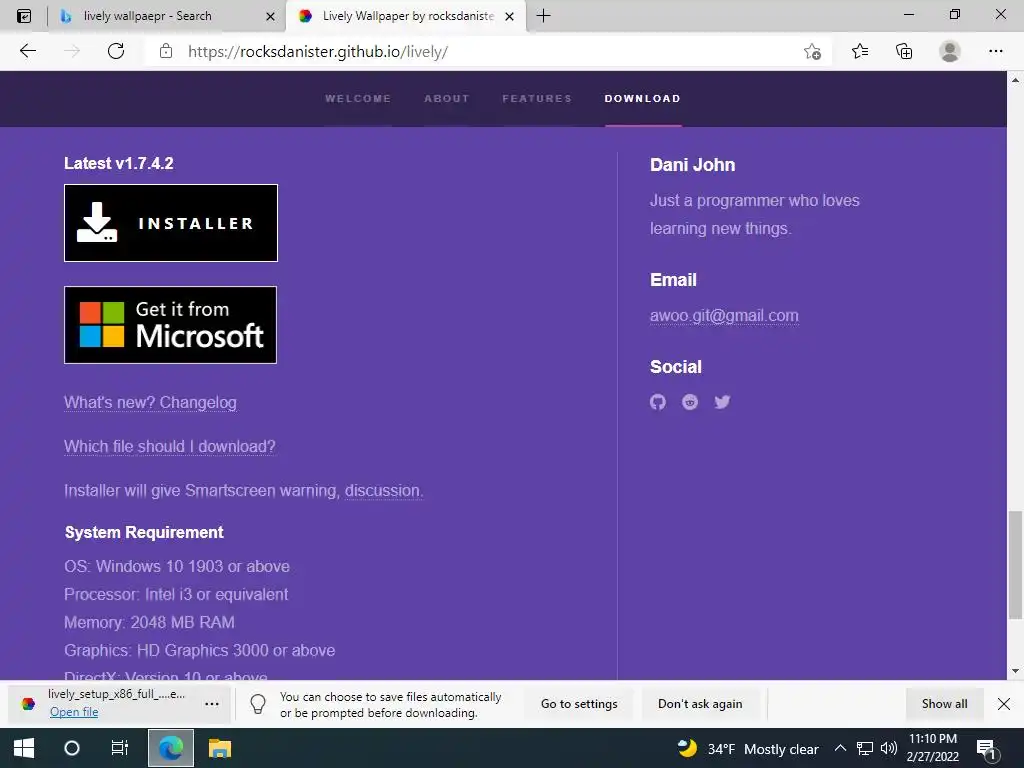Open Task View on taskbar

click(120, 748)
